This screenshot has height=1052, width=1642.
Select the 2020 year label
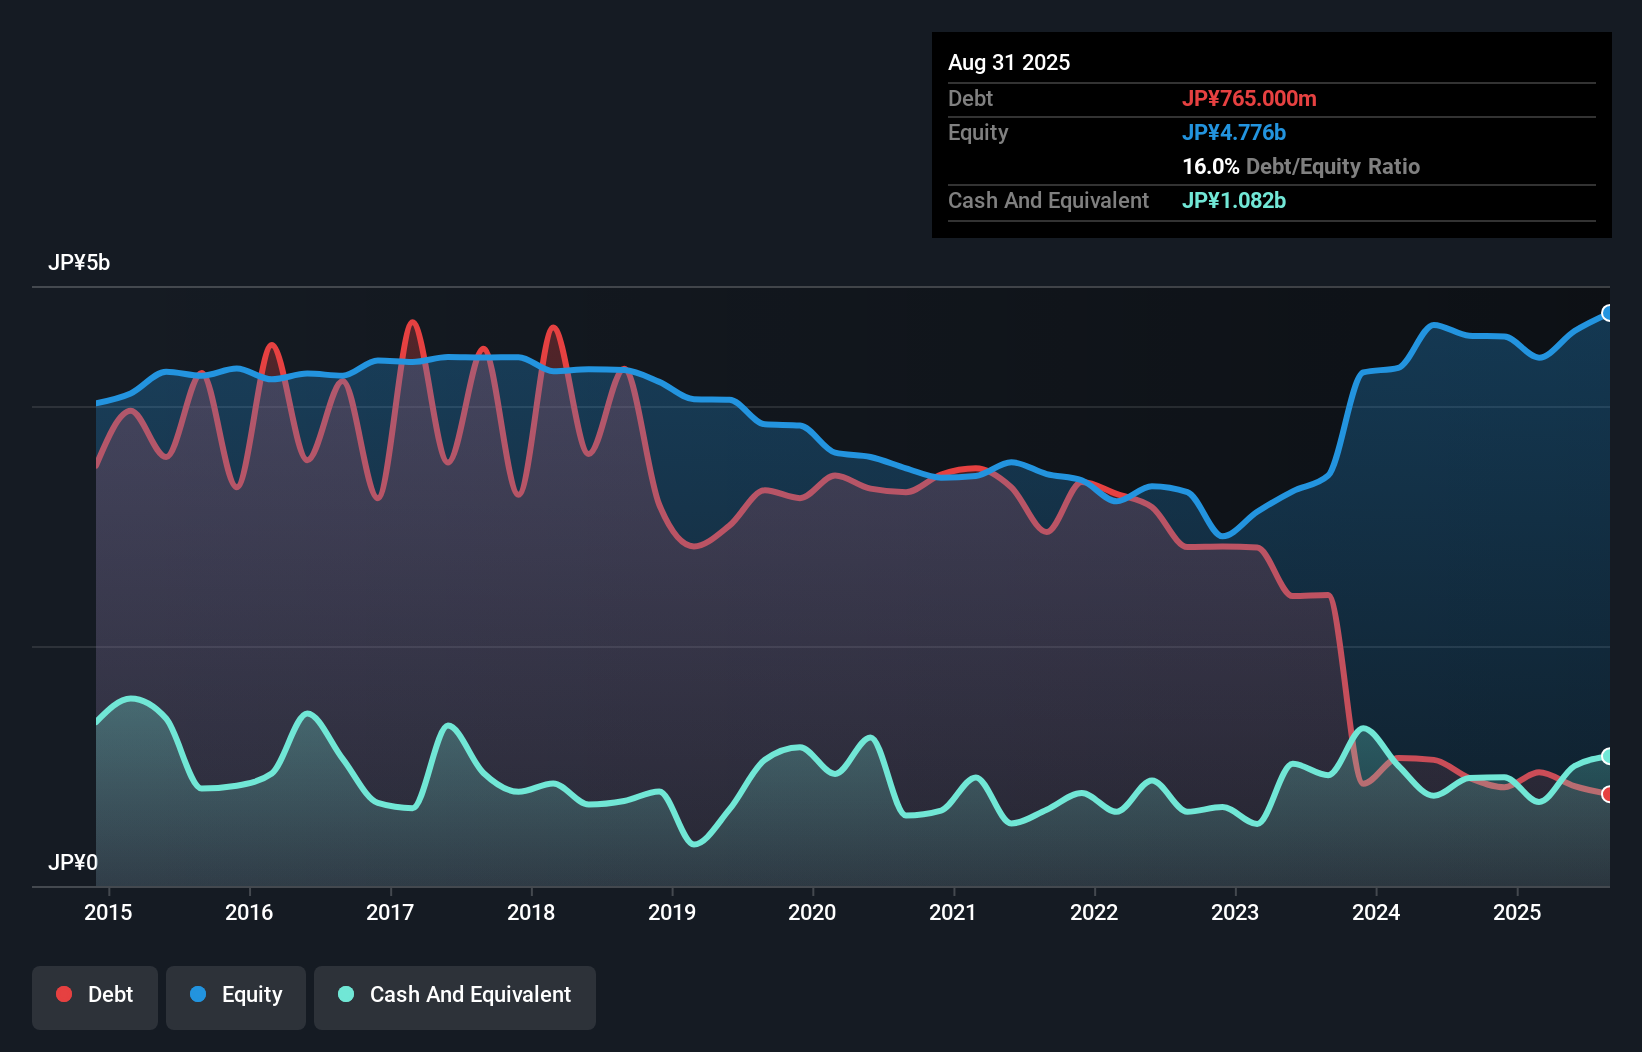pyautogui.click(x=813, y=912)
